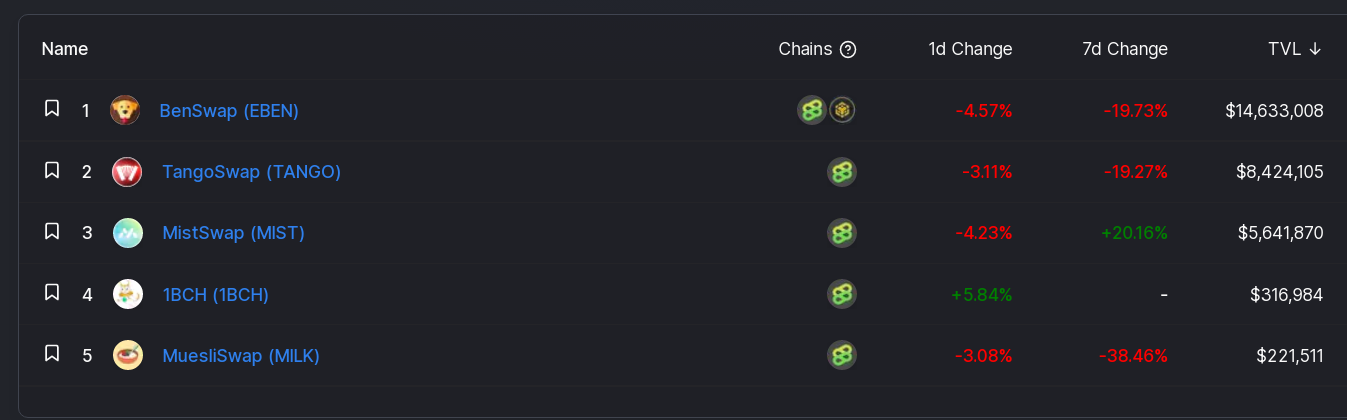
Task: Click BenSwap's BSC chain icon
Action: 842,110
